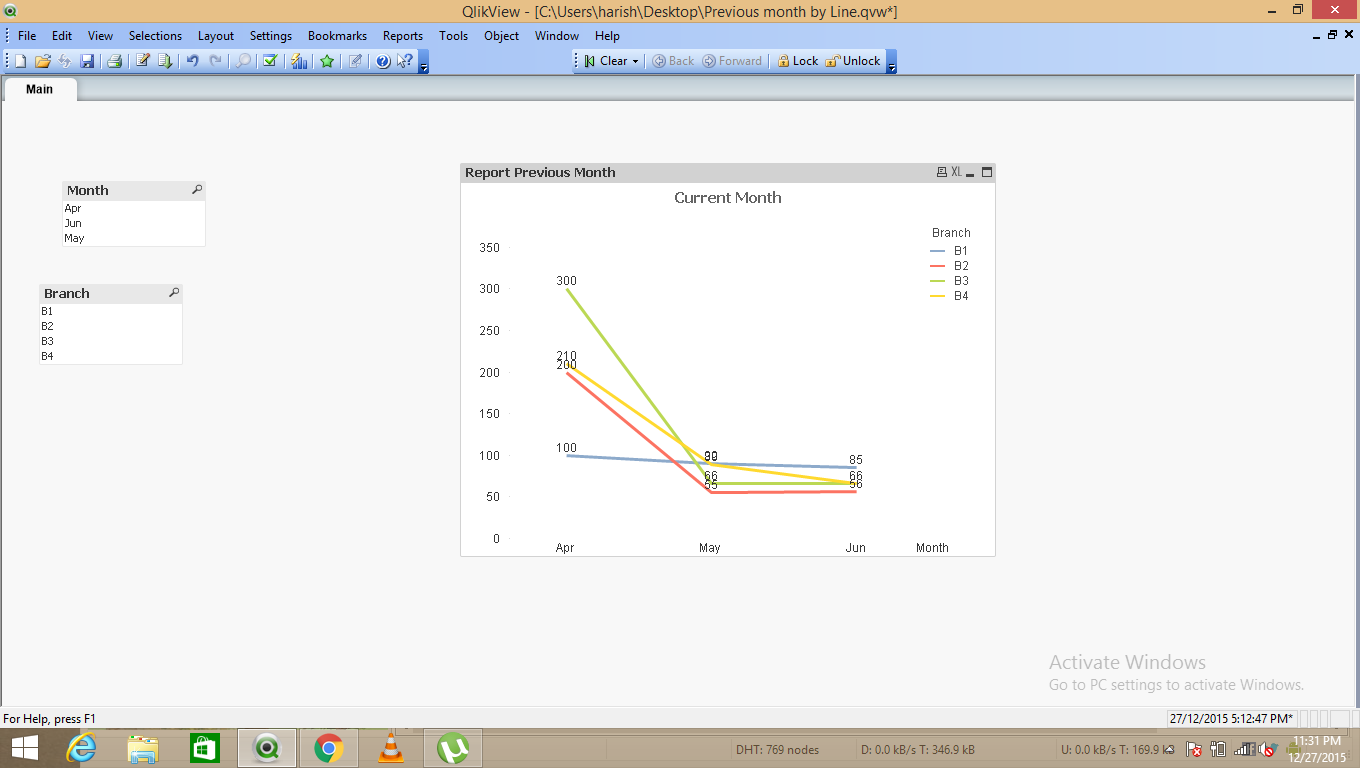Screen dimensions: 1360x768
Task: Open Internet Explorer from taskbar
Action: click(x=81, y=748)
